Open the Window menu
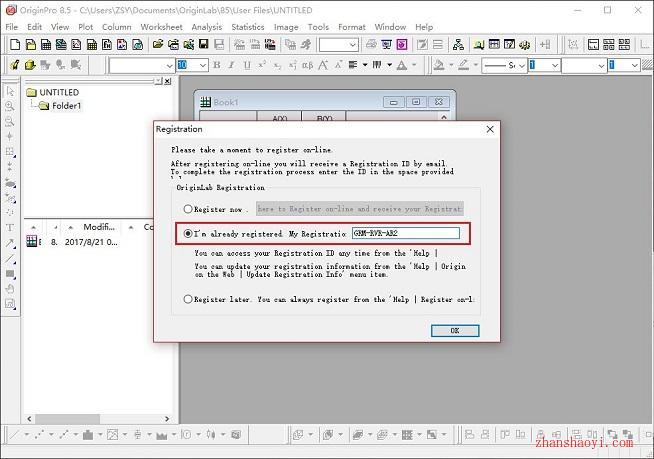Screen dimensions: 654x459 pyautogui.click(x=390, y=27)
